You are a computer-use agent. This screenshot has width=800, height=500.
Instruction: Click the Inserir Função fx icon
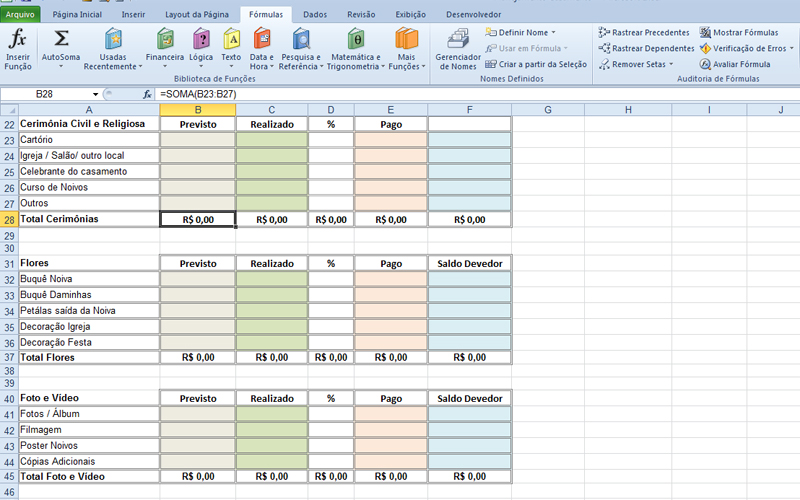pos(18,40)
